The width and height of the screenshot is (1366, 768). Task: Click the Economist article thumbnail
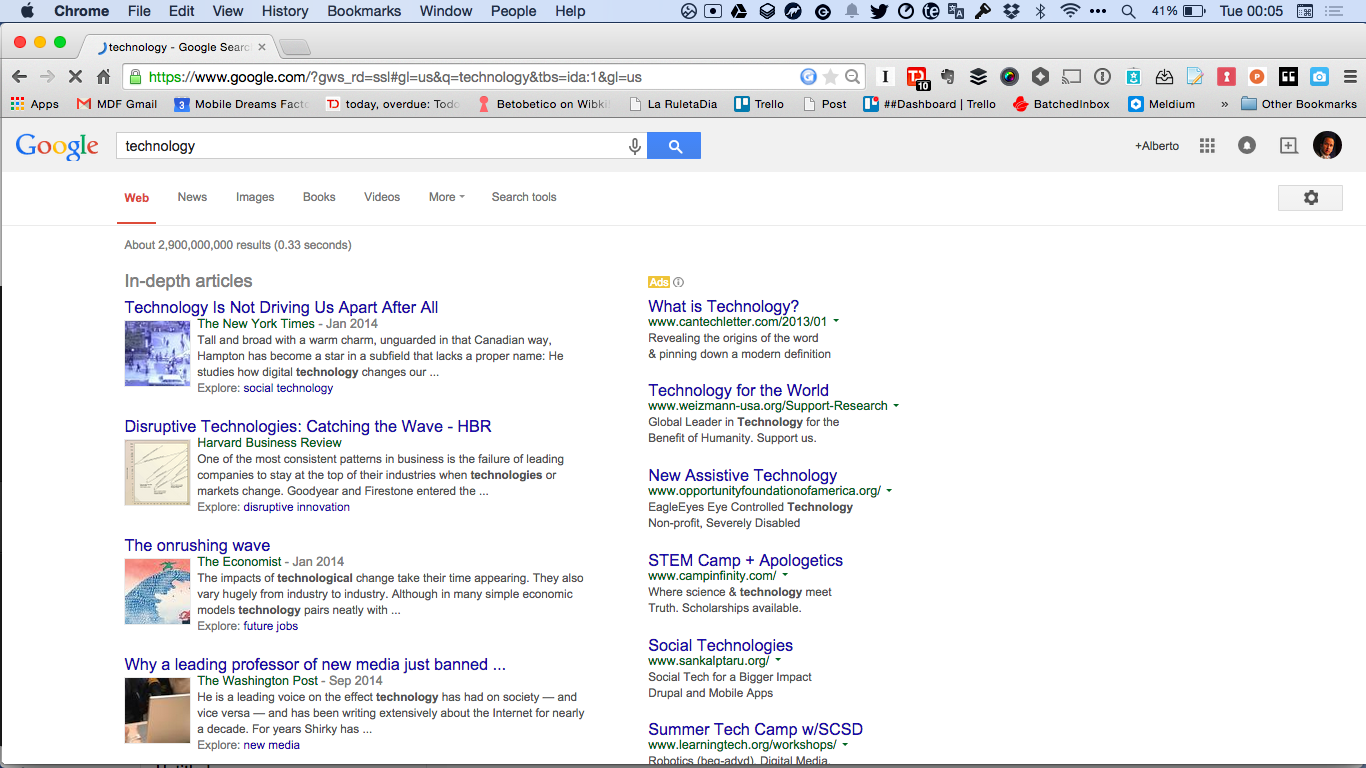157,591
